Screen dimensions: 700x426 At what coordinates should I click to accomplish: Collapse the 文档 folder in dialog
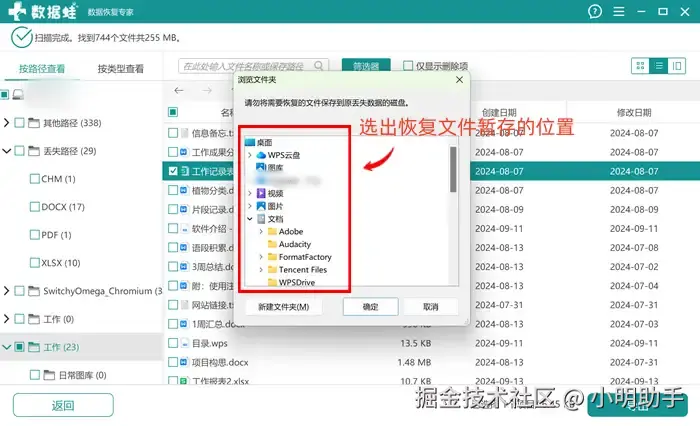click(x=250, y=219)
